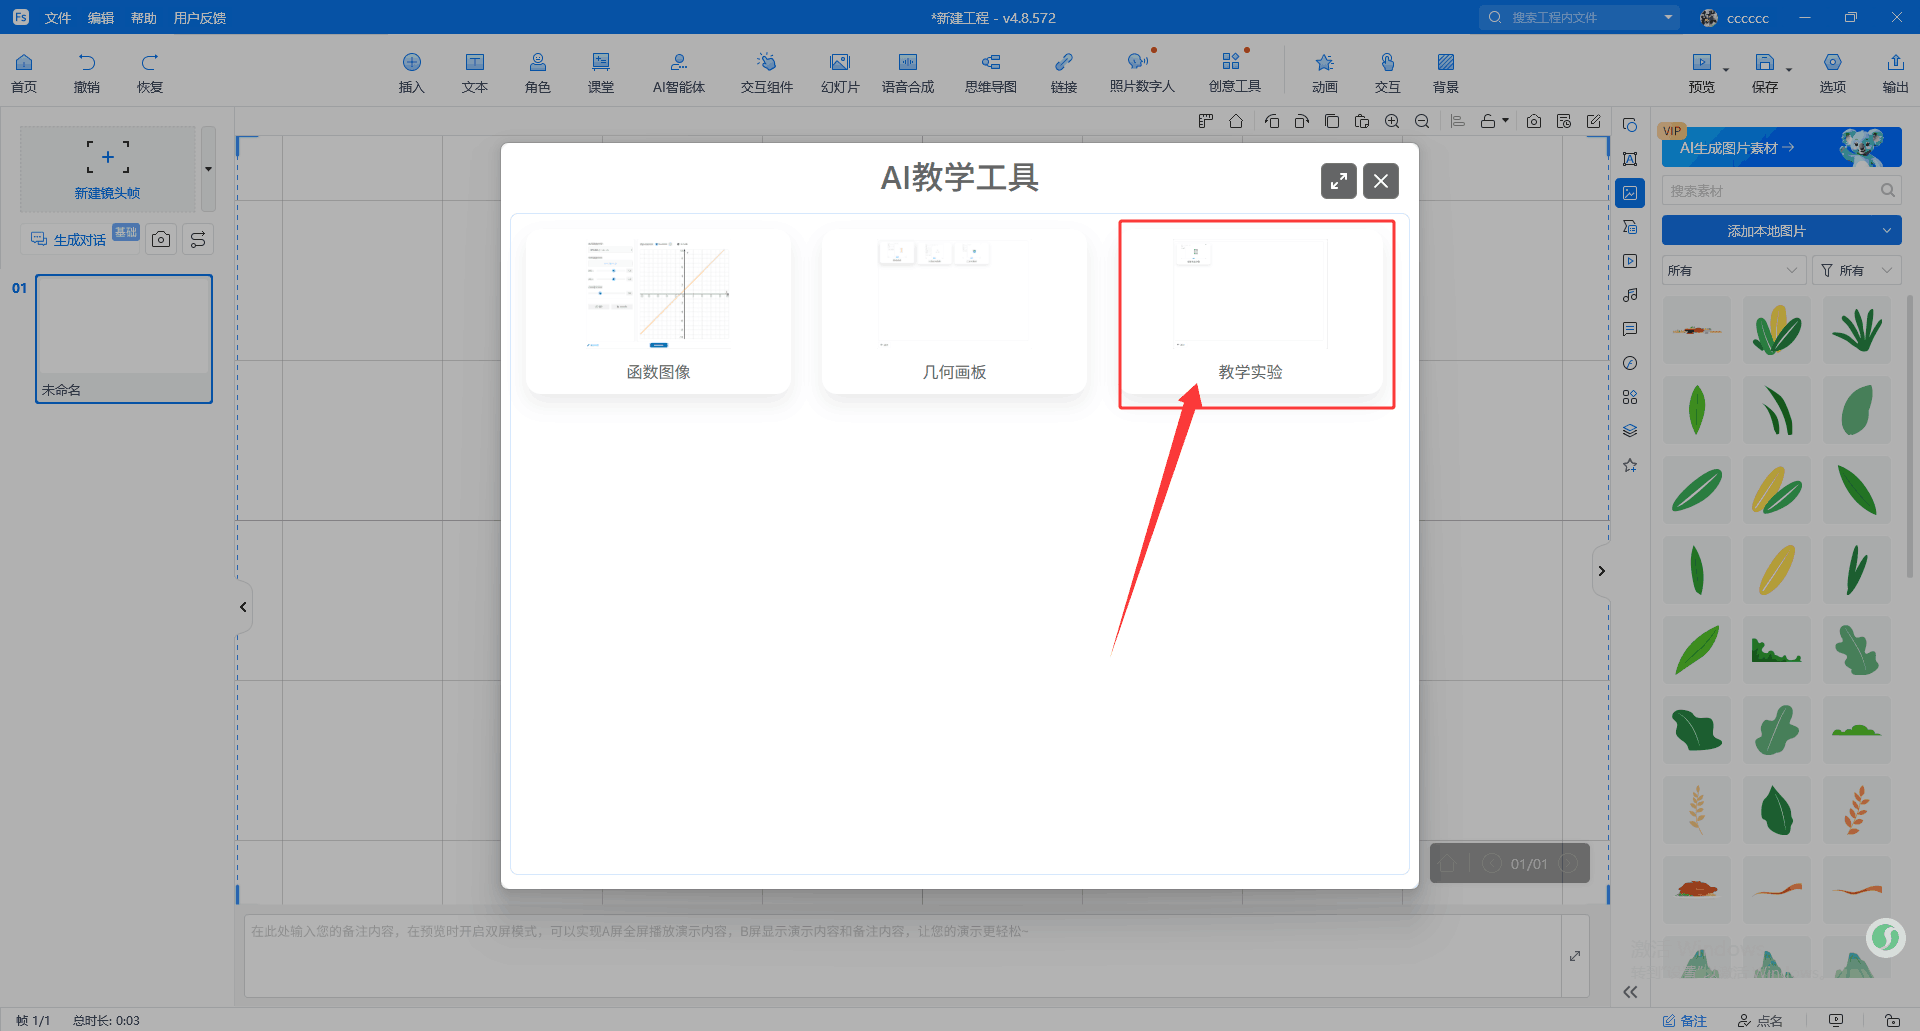Select the 函数图像 function graph card

pos(658,310)
